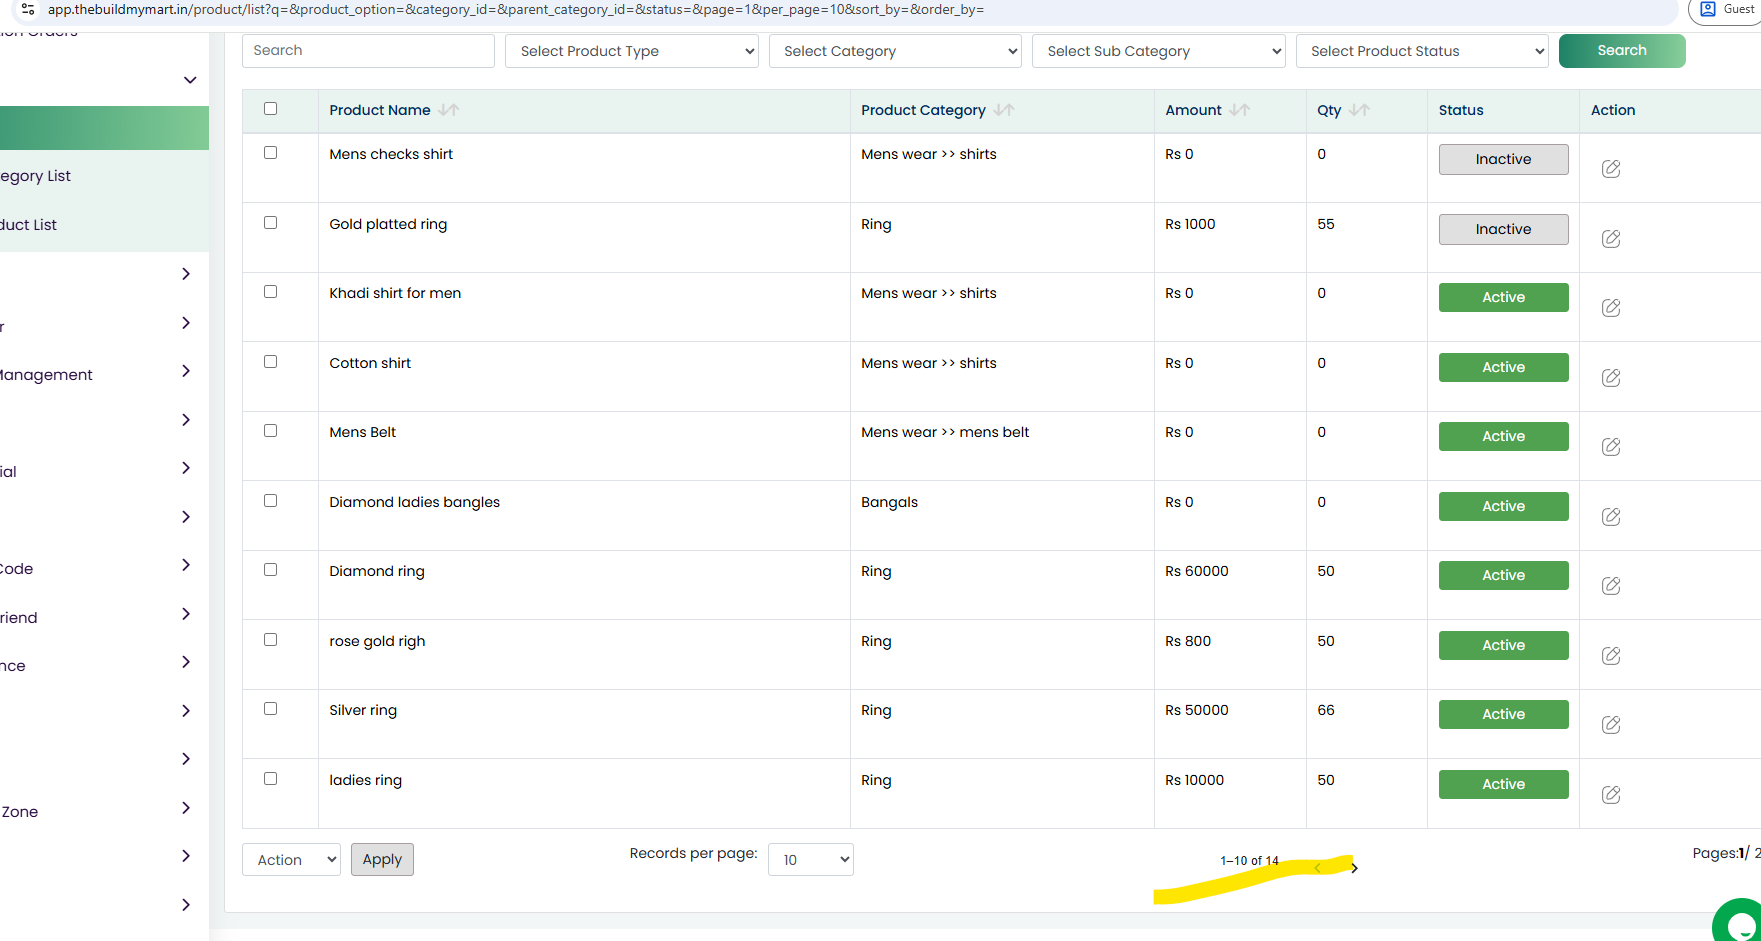Edit the Mens checks shirt product
The width and height of the screenshot is (1761, 941).
[x=1611, y=169]
